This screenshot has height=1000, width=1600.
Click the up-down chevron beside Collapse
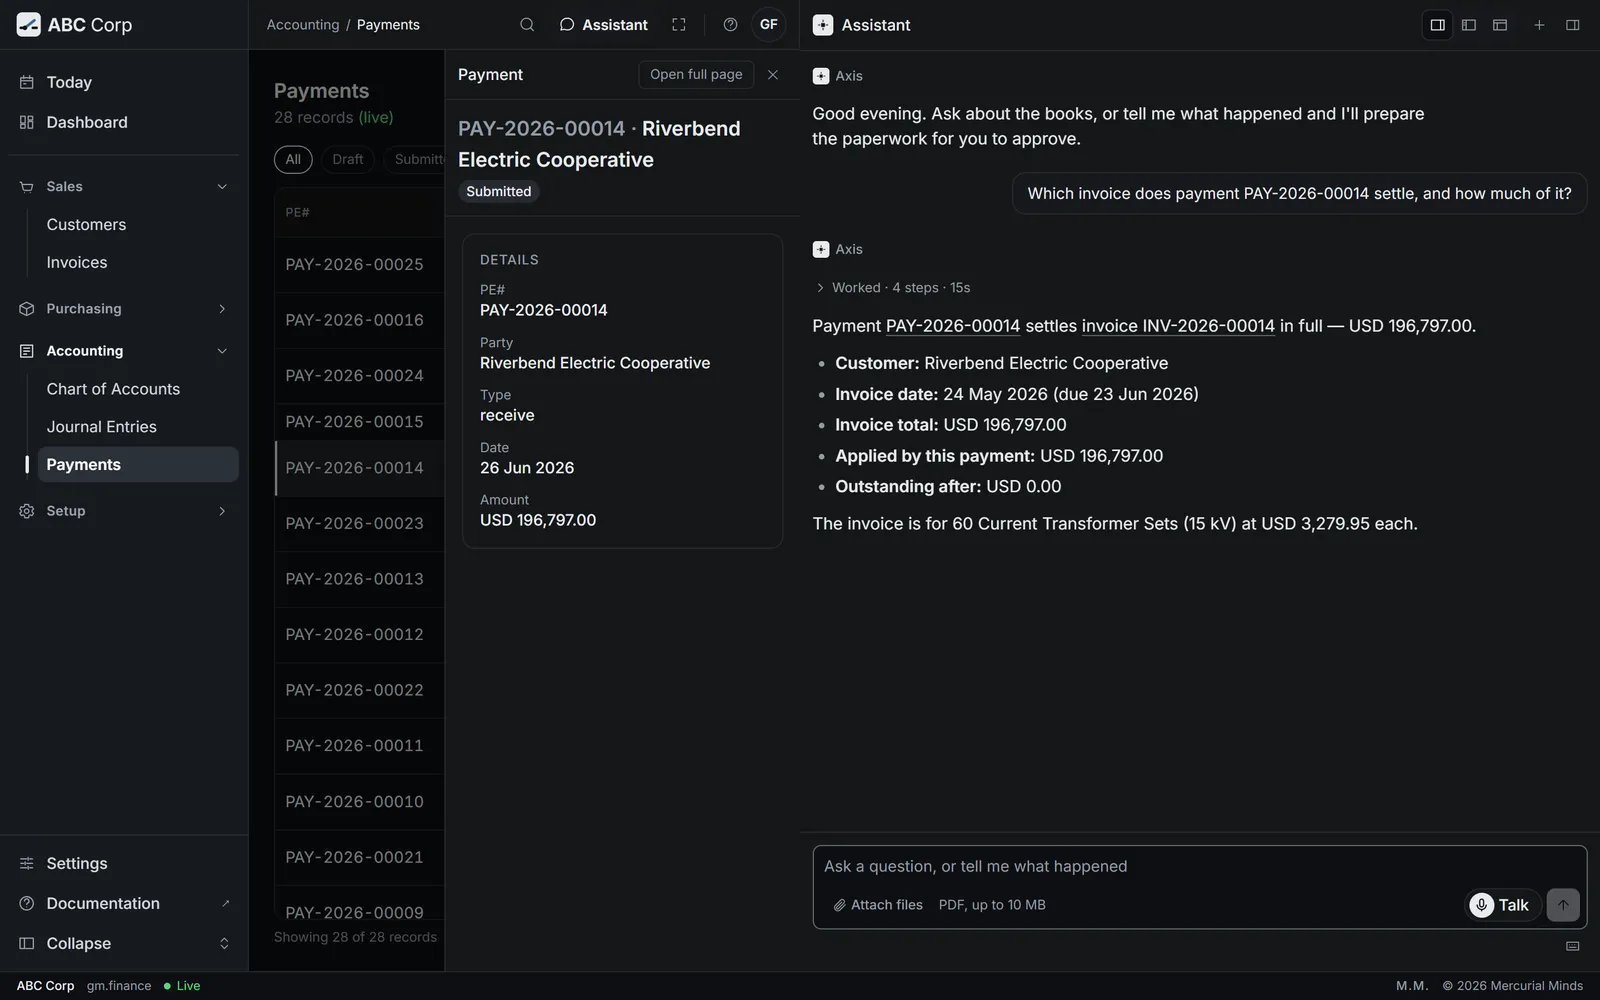tap(224, 944)
